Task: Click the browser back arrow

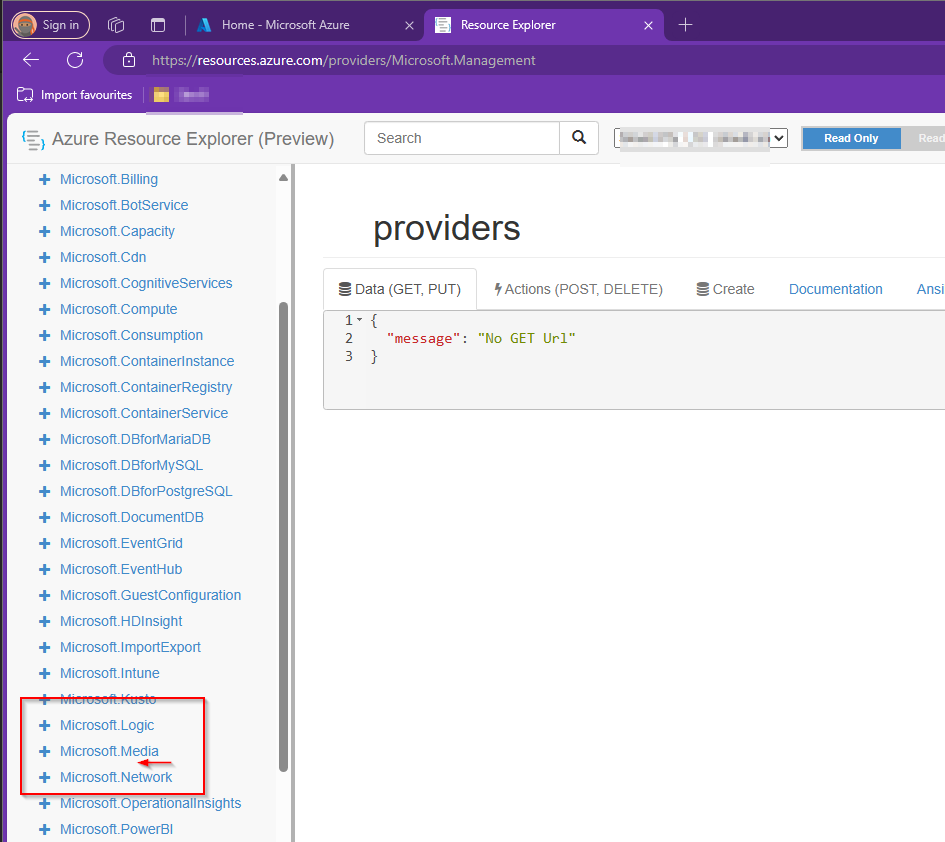Action: click(x=31, y=60)
